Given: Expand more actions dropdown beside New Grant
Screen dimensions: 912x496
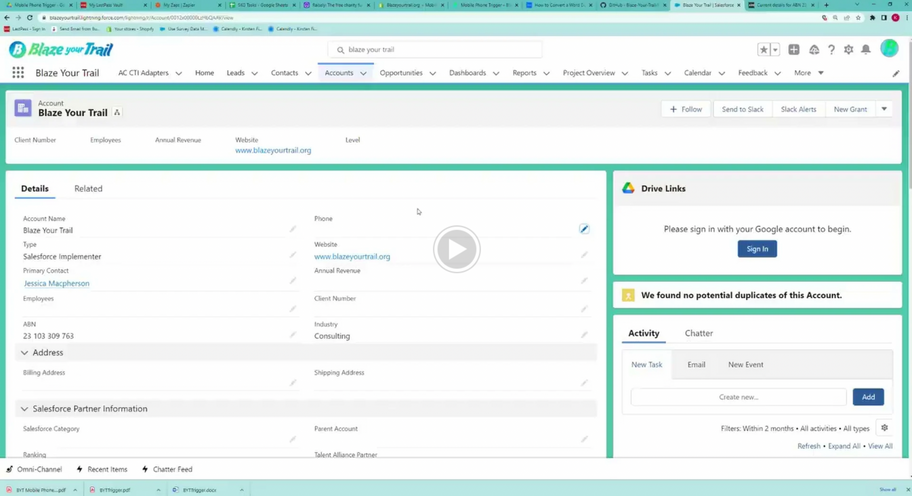Looking at the screenshot, I should (x=884, y=109).
